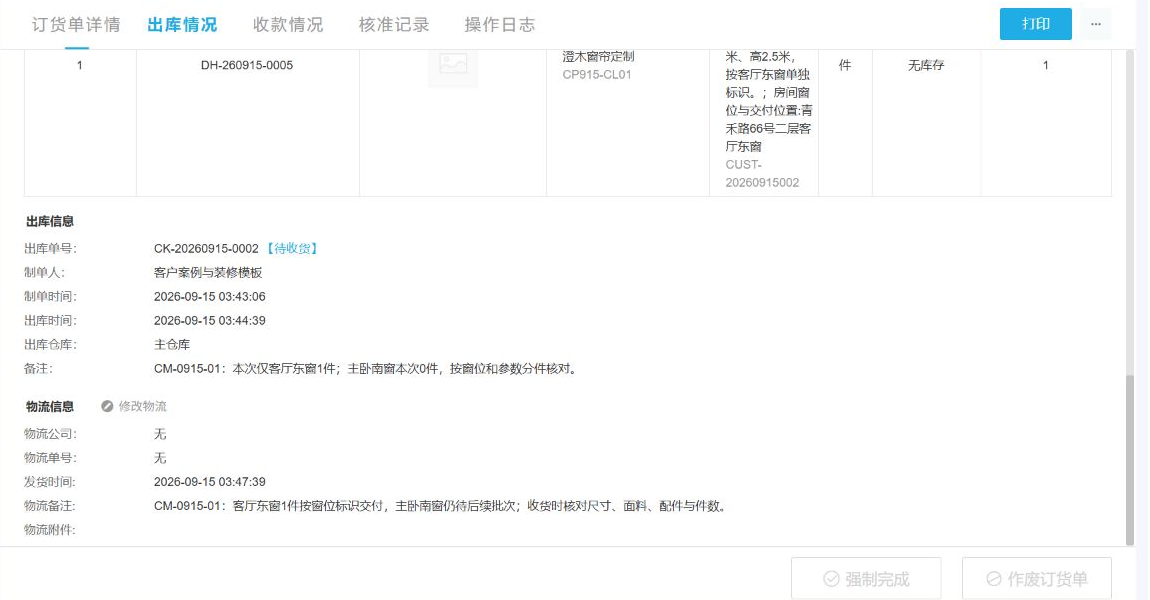The height and width of the screenshot is (600, 1150).
Task: Click the blue 打印 button
Action: coord(1036,24)
